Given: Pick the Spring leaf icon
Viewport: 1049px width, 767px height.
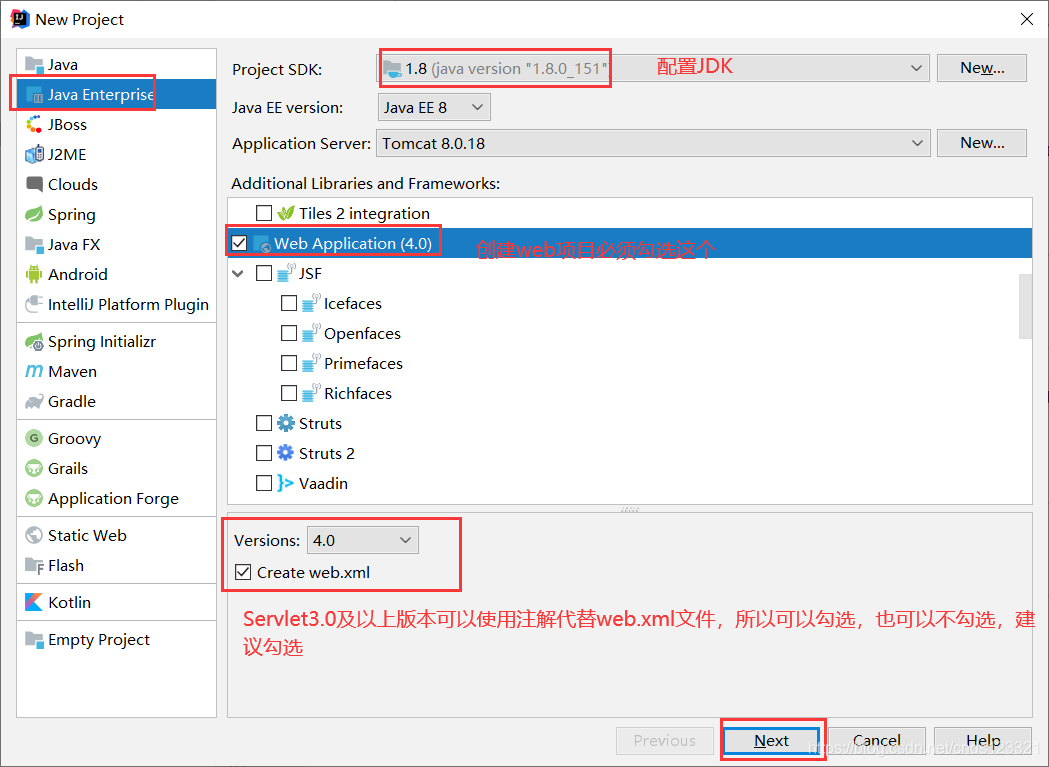Looking at the screenshot, I should pos(34,214).
